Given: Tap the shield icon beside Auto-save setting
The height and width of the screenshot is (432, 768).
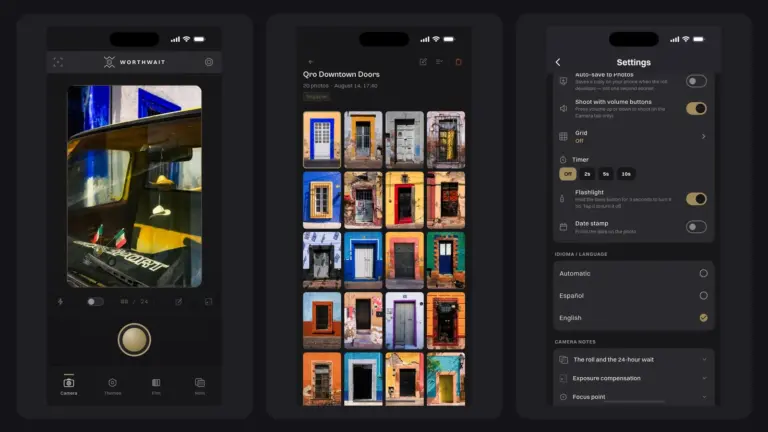Looking at the screenshot, I should tap(563, 81).
